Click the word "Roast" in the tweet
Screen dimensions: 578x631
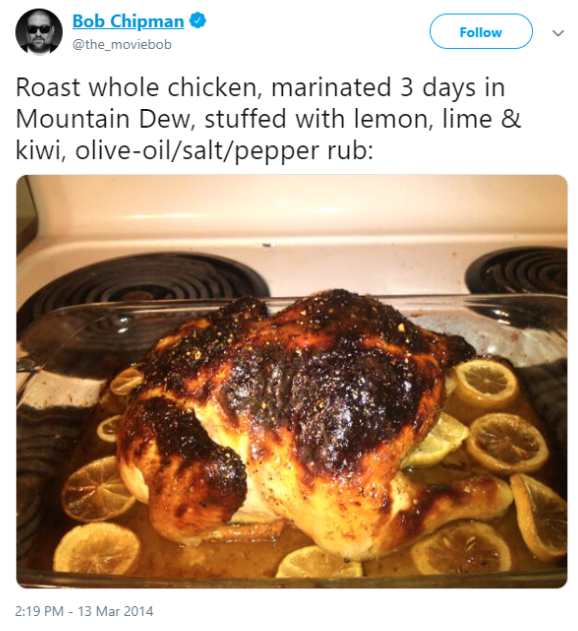click(x=48, y=87)
